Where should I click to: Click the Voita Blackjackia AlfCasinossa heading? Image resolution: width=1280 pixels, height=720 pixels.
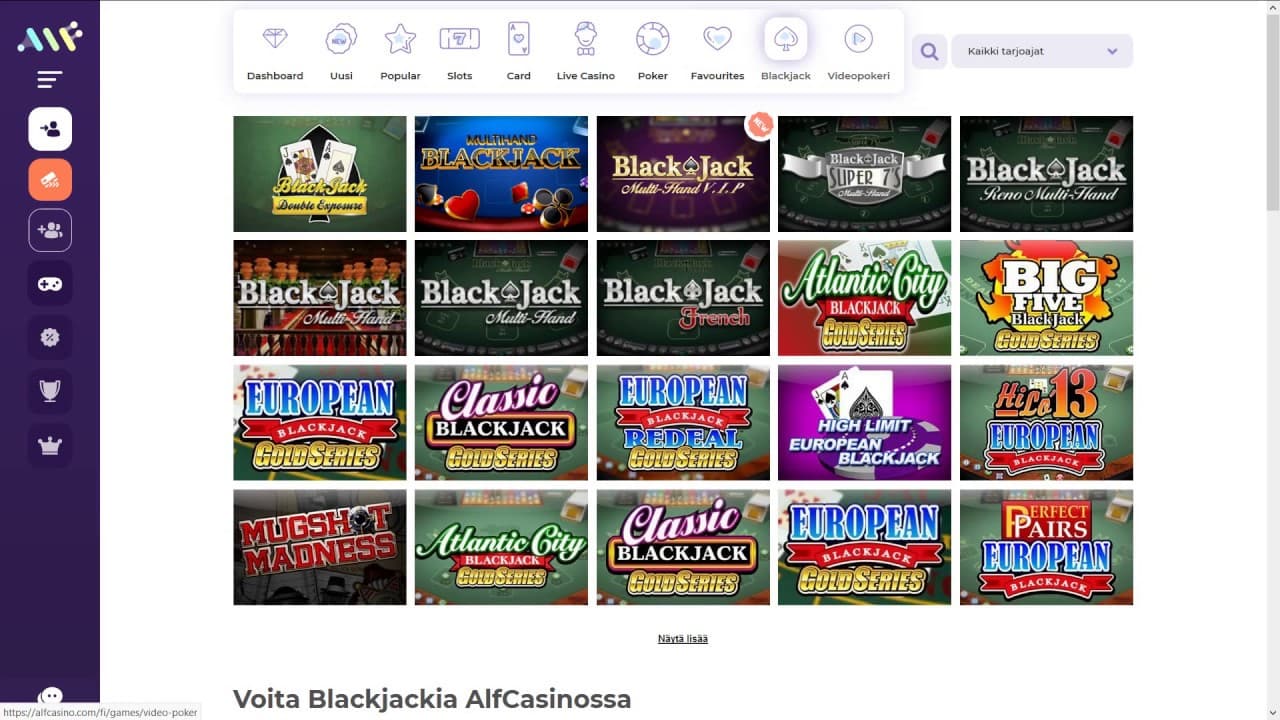click(x=432, y=698)
